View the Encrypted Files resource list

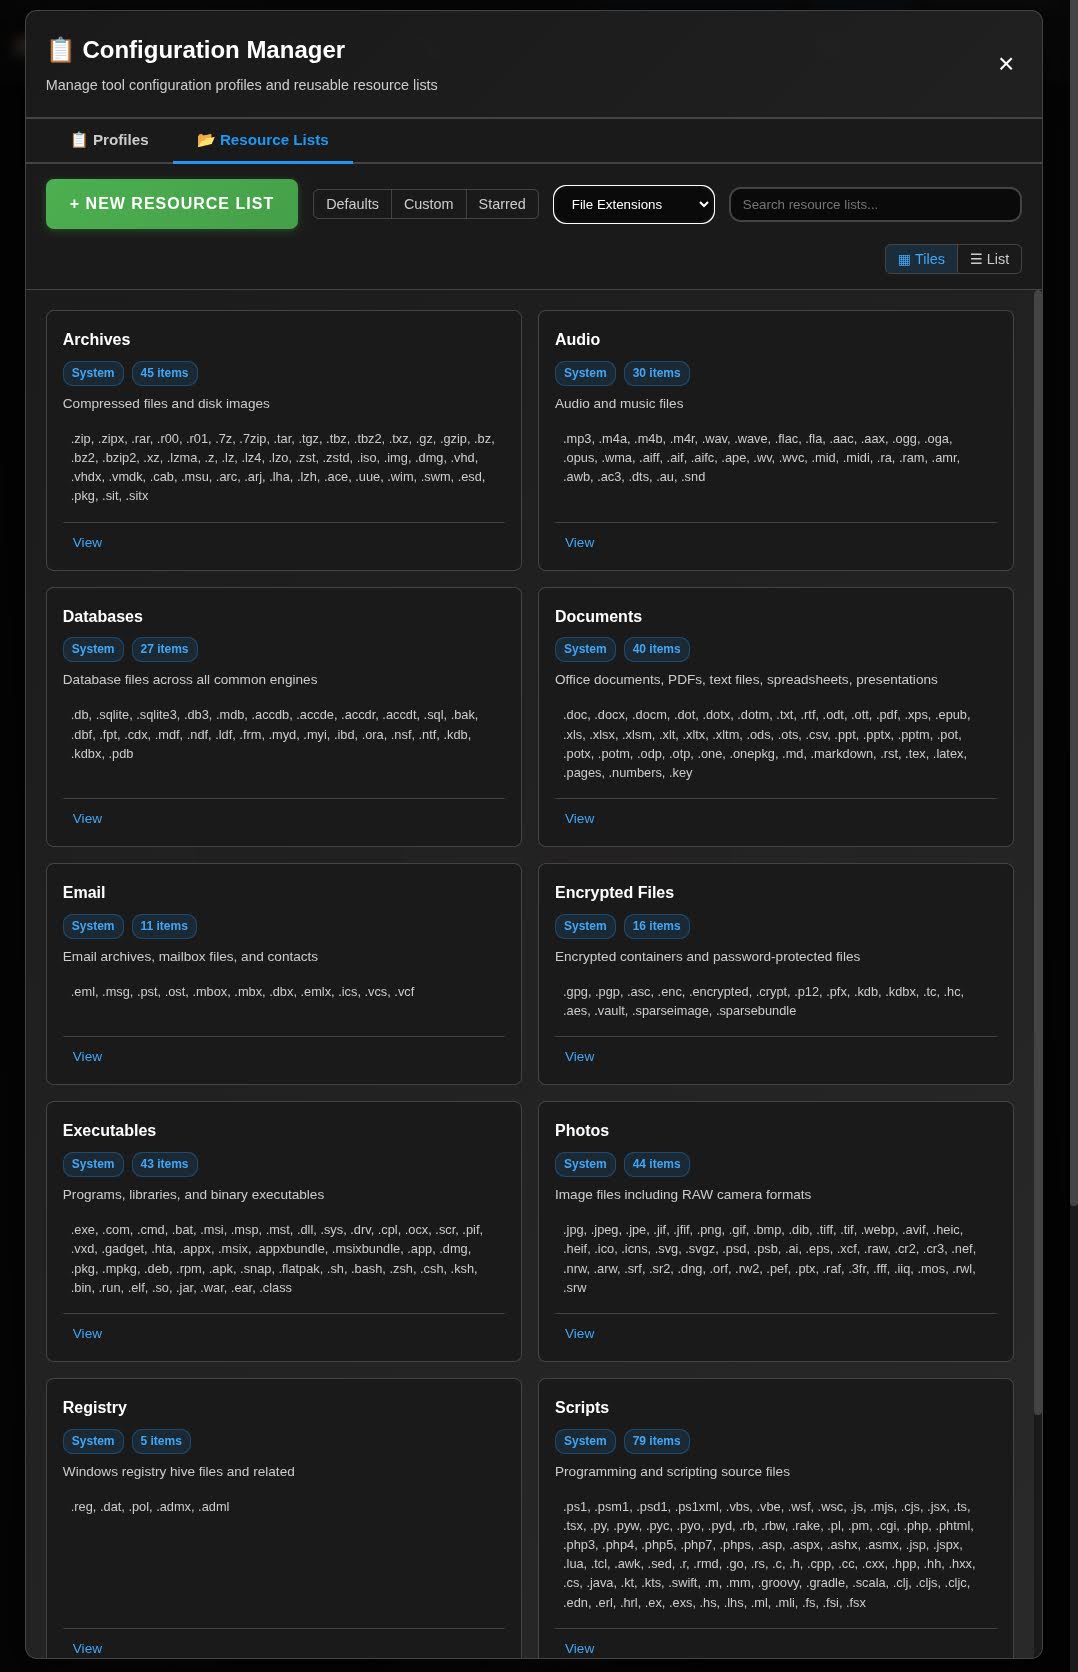pyautogui.click(x=579, y=1056)
